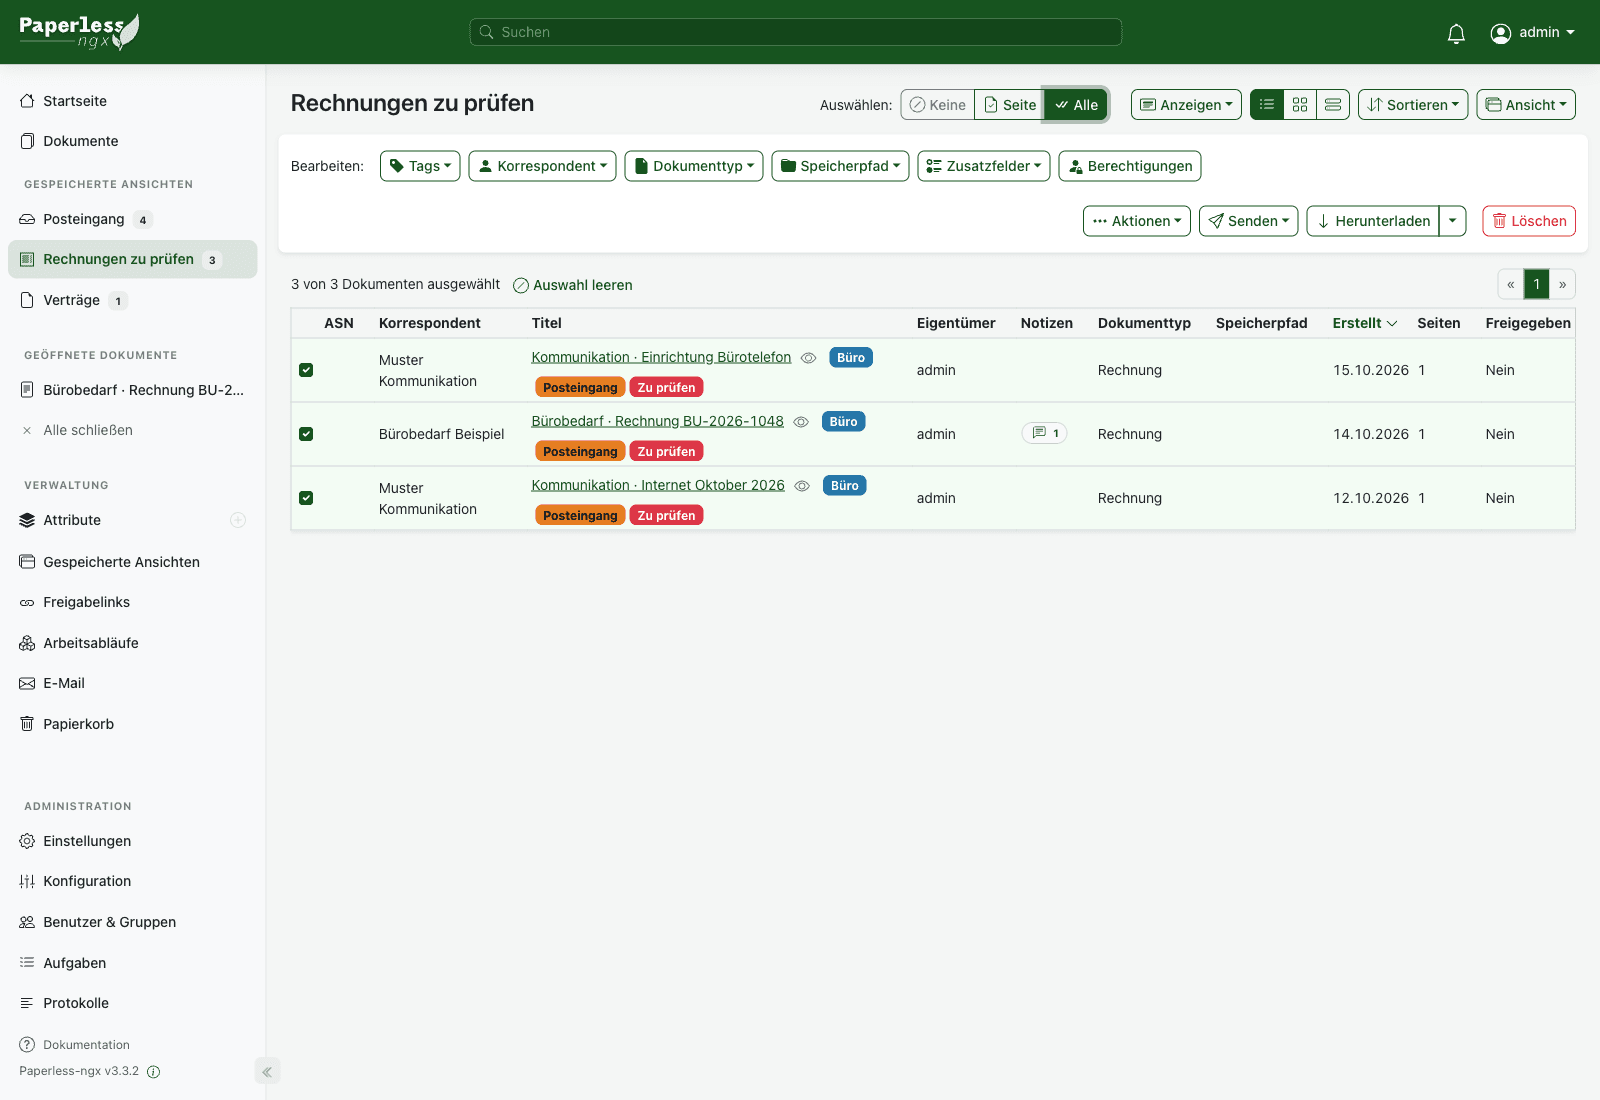The width and height of the screenshot is (1600, 1100).
Task: Uncheck the Internet Oktober 2026 row checkbox
Action: [x=306, y=498]
